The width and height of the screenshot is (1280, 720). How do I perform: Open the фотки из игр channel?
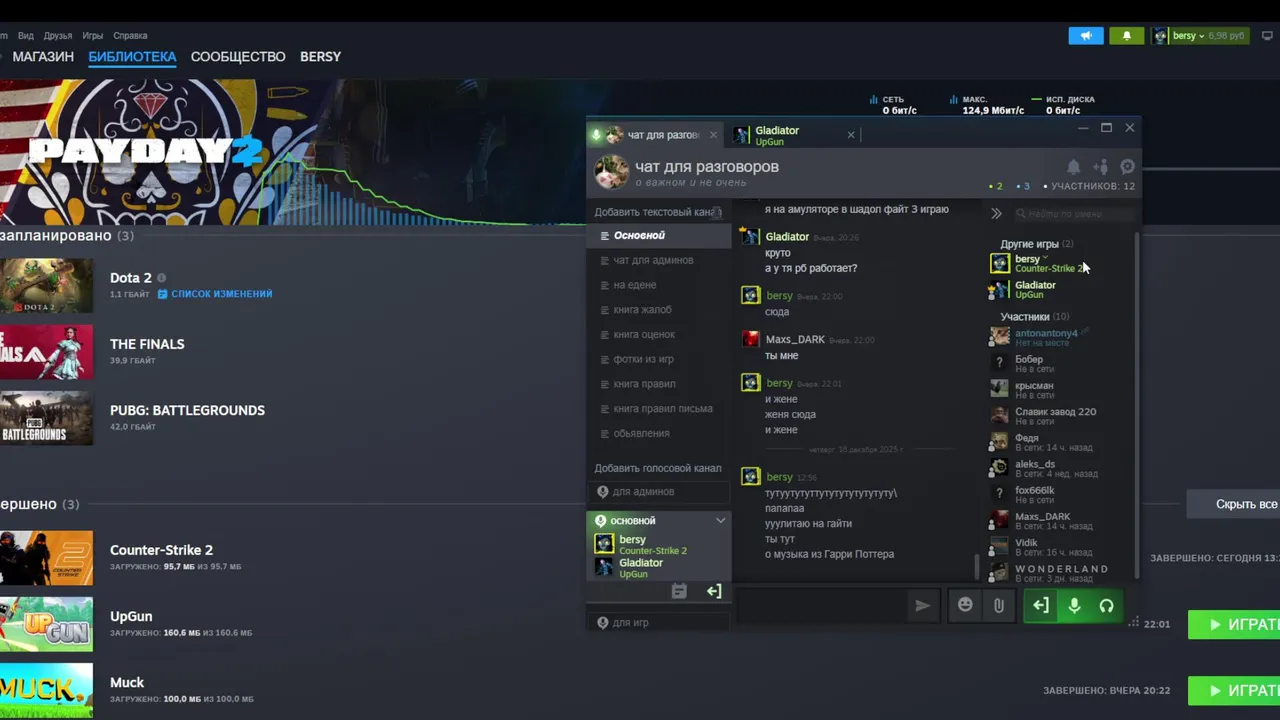coord(659,359)
